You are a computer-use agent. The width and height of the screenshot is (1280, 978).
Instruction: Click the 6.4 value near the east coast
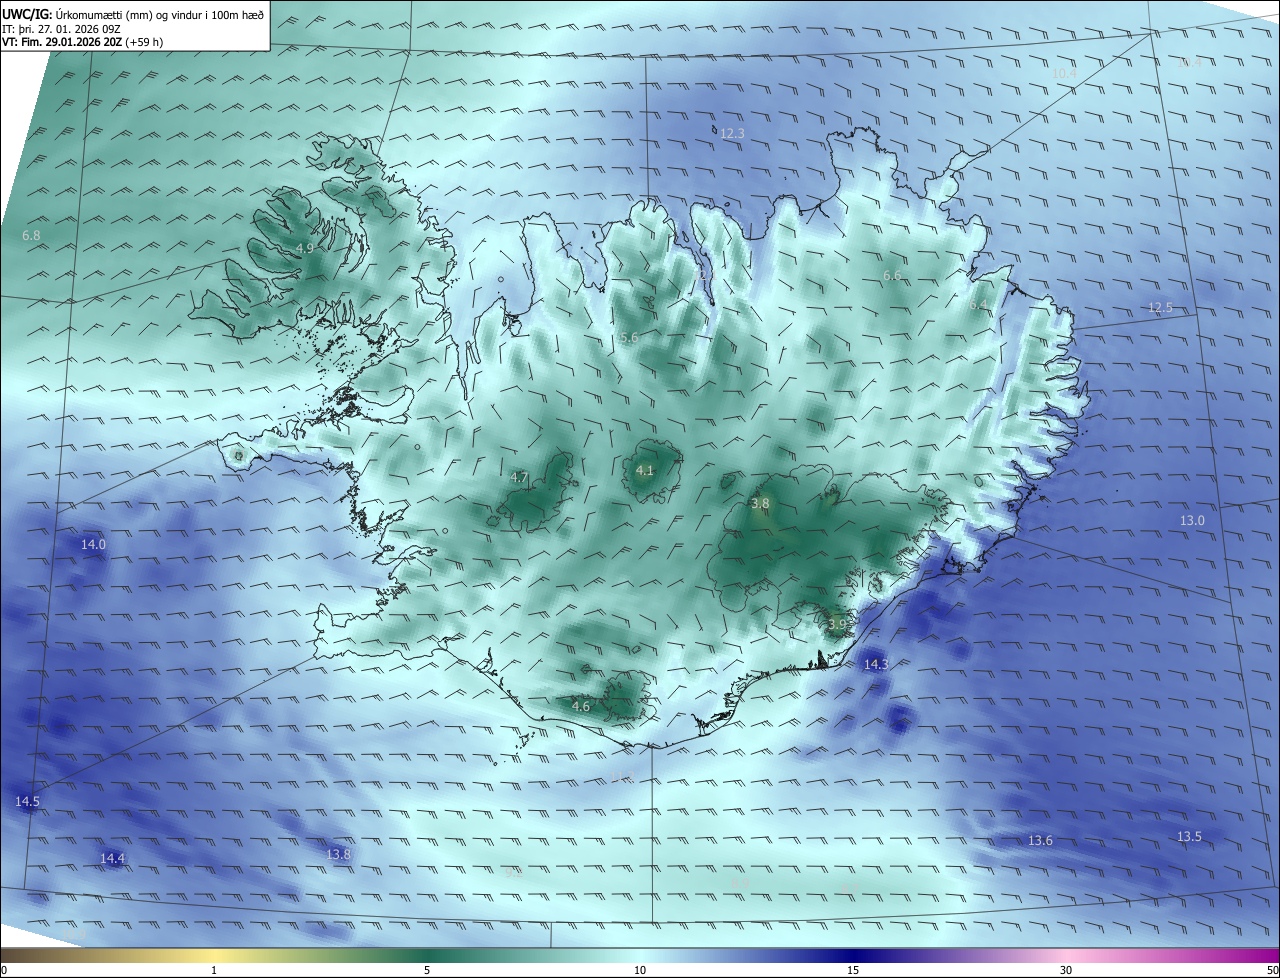pos(978,304)
